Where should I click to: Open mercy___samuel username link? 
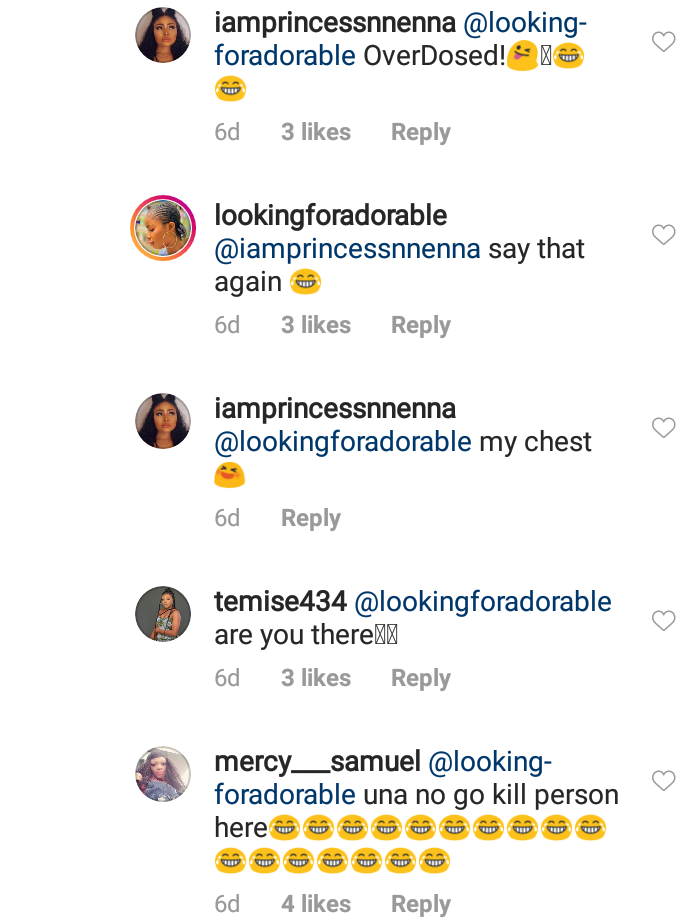[x=317, y=762]
